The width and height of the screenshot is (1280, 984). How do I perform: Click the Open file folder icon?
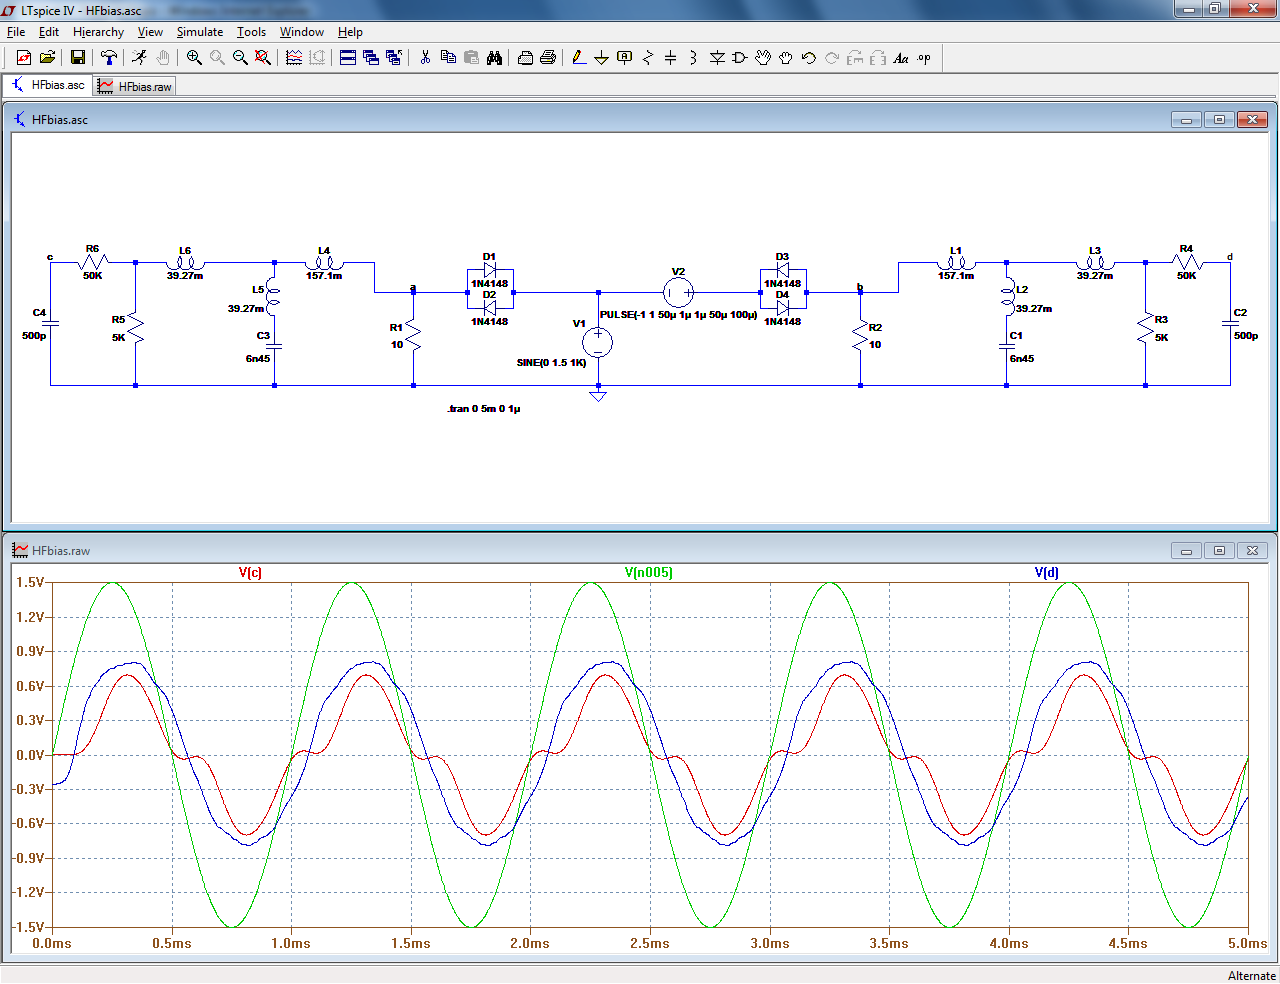click(47, 58)
